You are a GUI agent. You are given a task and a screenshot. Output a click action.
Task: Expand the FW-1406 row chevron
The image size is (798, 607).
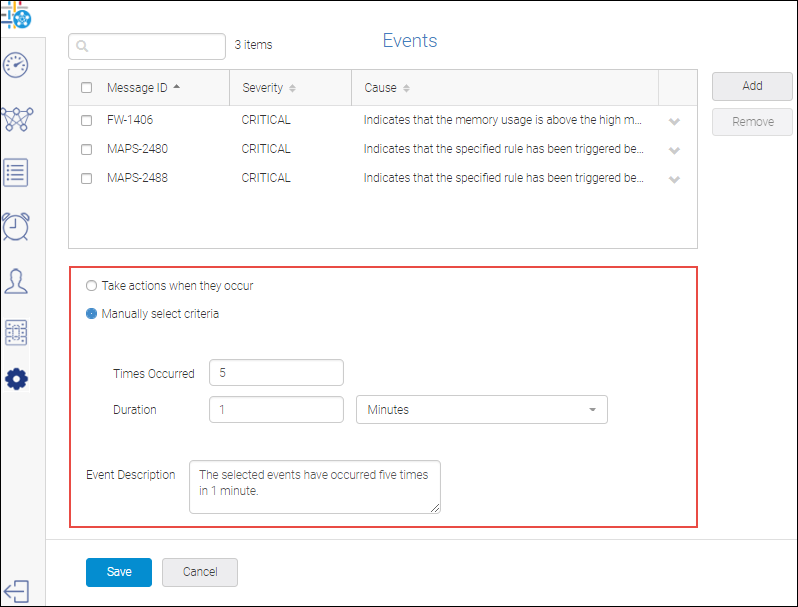(x=674, y=121)
